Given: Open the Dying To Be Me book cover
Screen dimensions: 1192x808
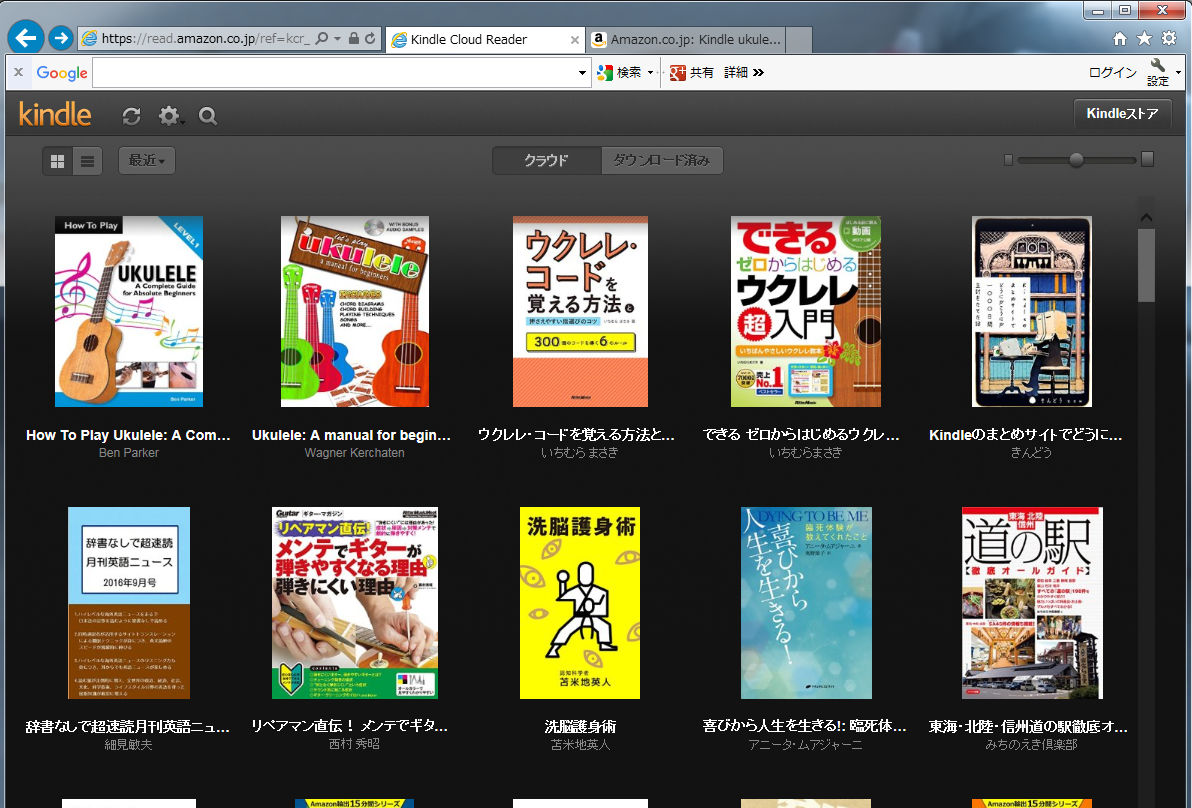Looking at the screenshot, I should point(806,603).
